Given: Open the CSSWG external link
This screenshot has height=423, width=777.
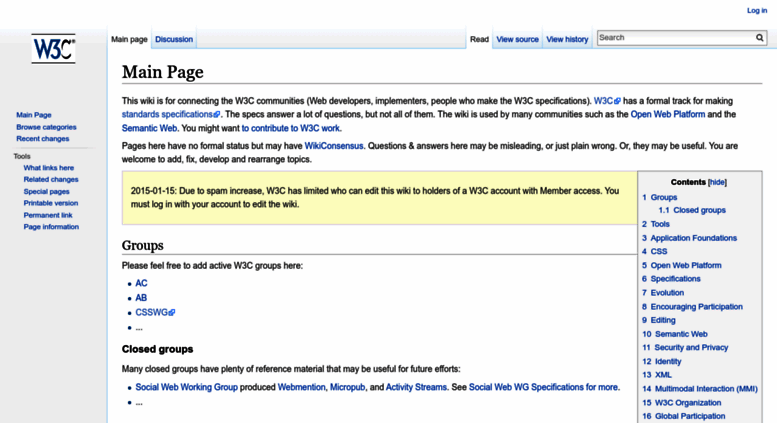Looking at the screenshot, I should [155, 313].
